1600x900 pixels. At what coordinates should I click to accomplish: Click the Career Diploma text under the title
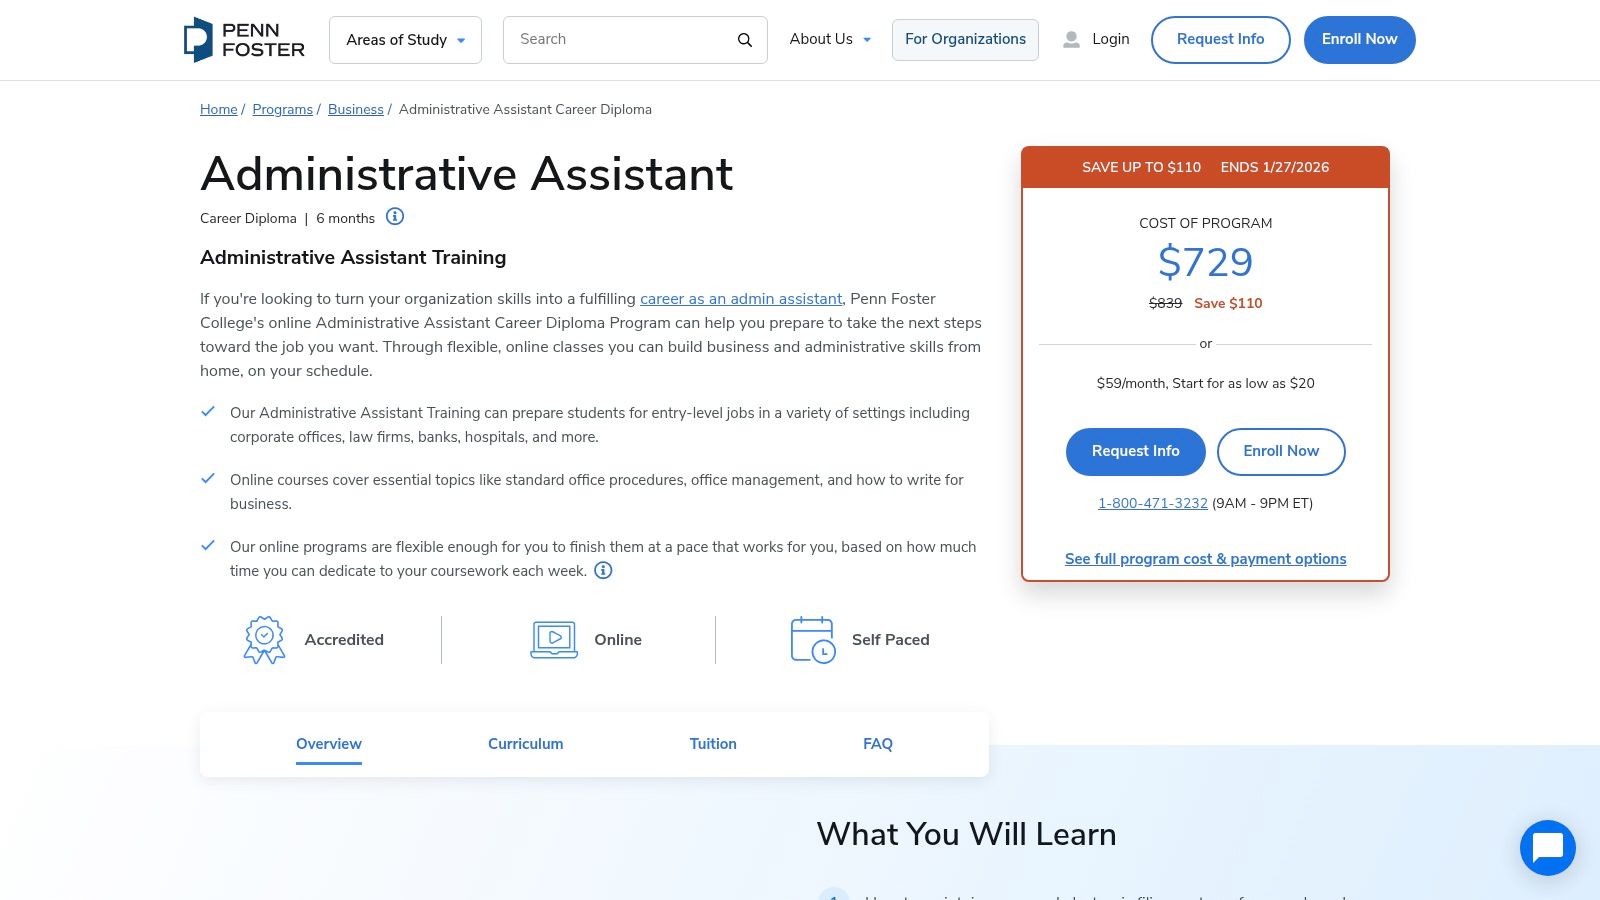tap(248, 218)
